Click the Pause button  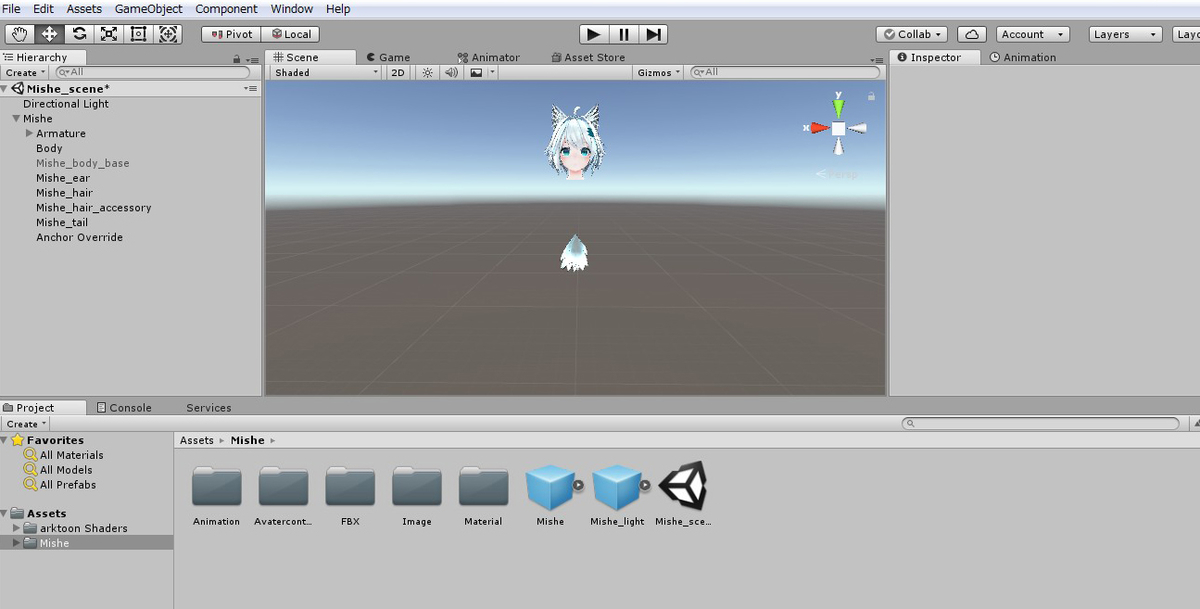624,34
